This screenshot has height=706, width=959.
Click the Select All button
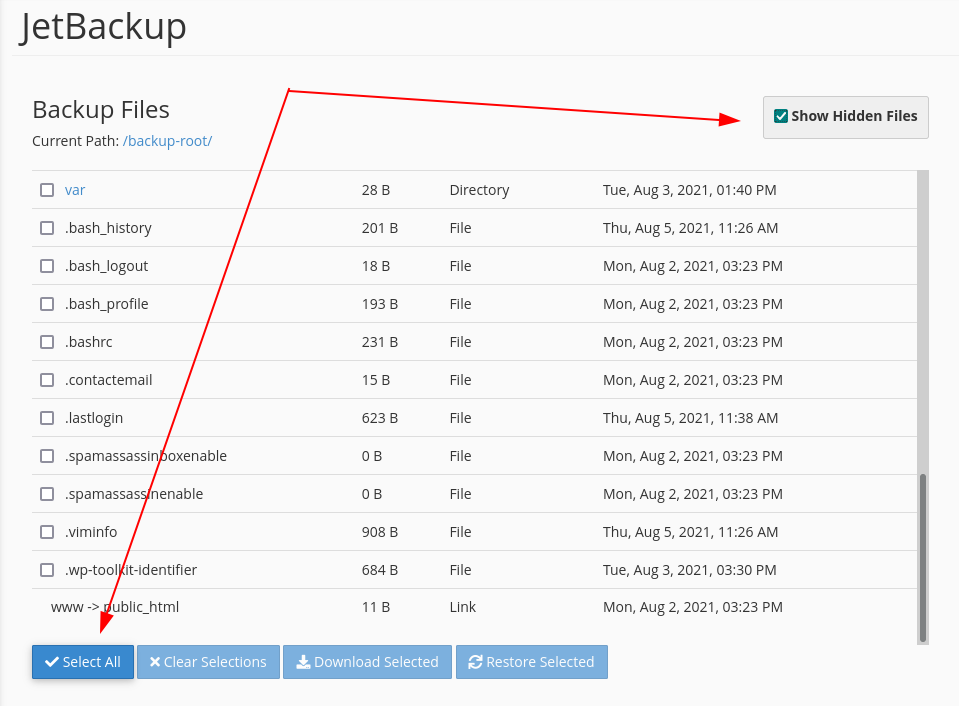click(x=83, y=662)
